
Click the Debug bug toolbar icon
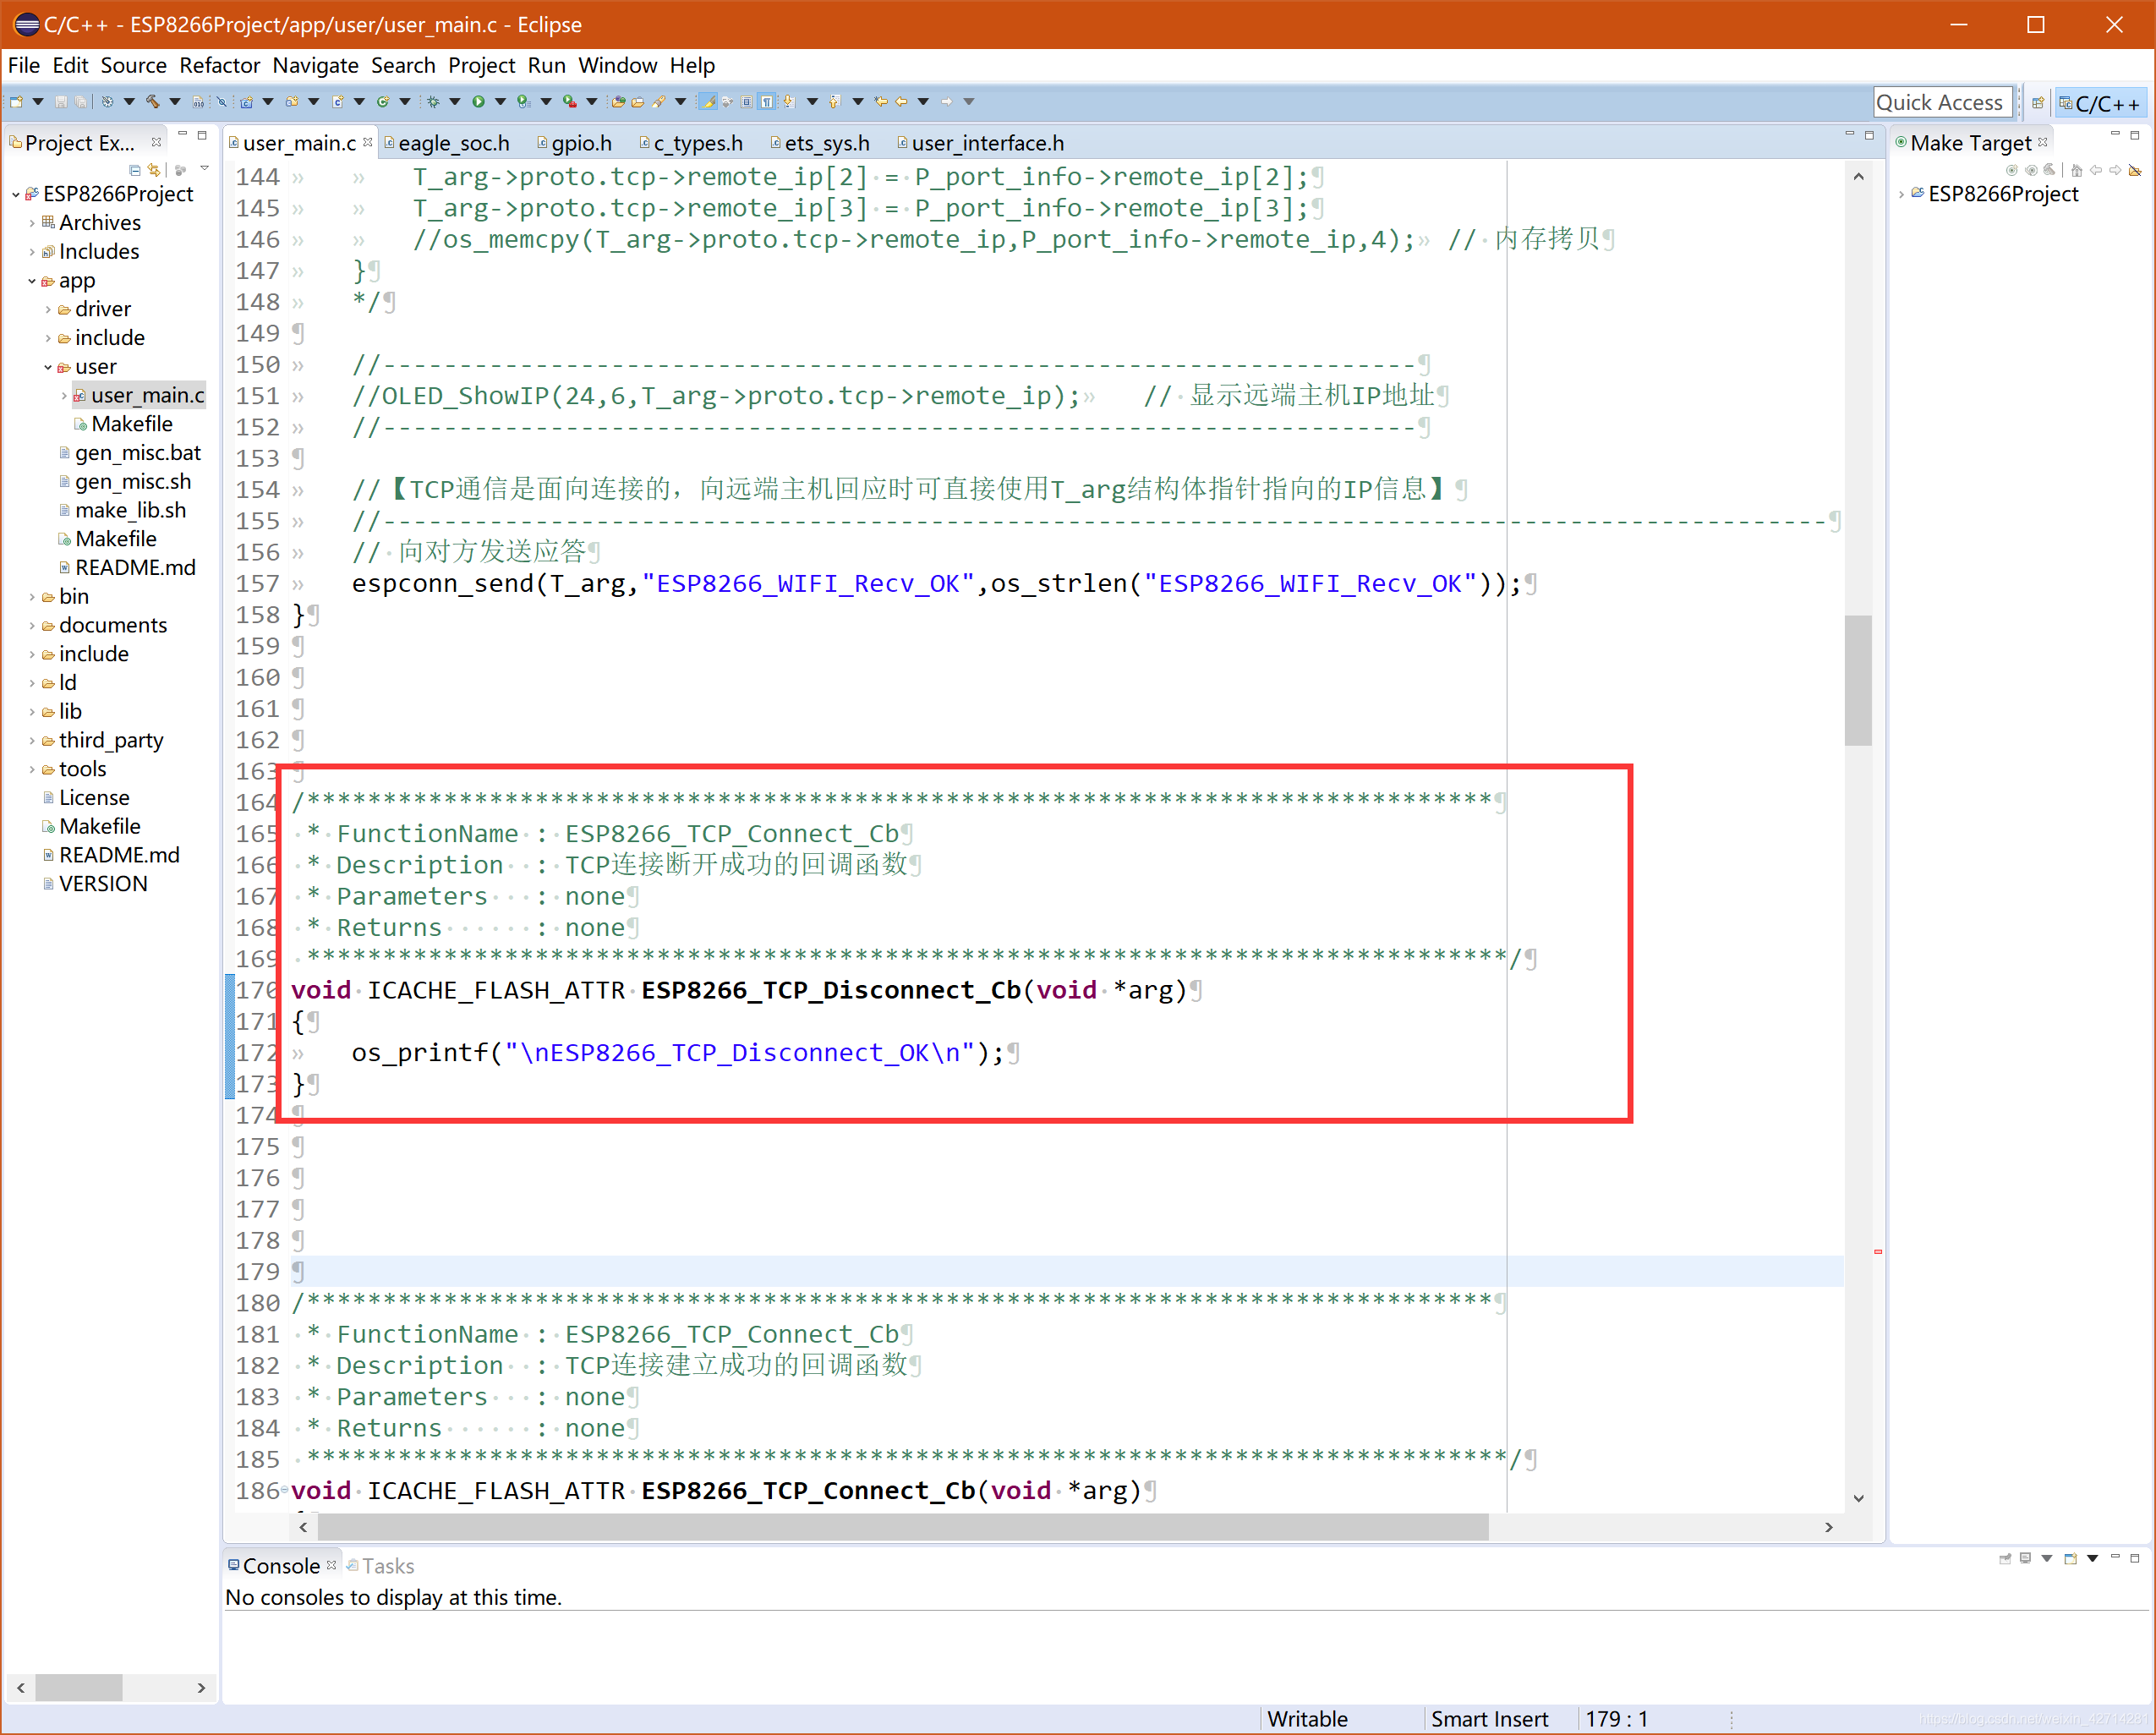pos(433,102)
